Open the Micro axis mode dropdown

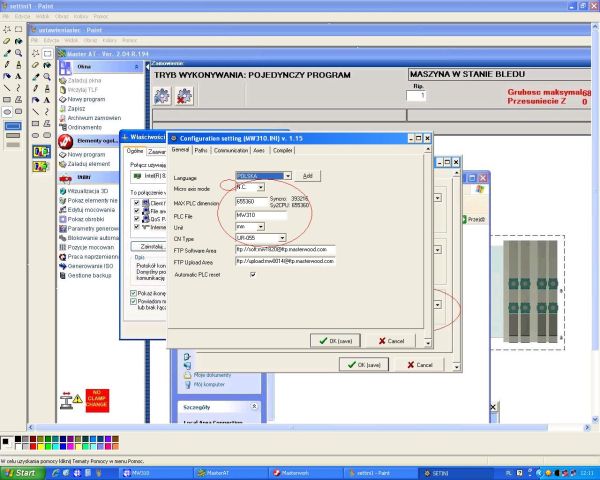(x=261, y=187)
